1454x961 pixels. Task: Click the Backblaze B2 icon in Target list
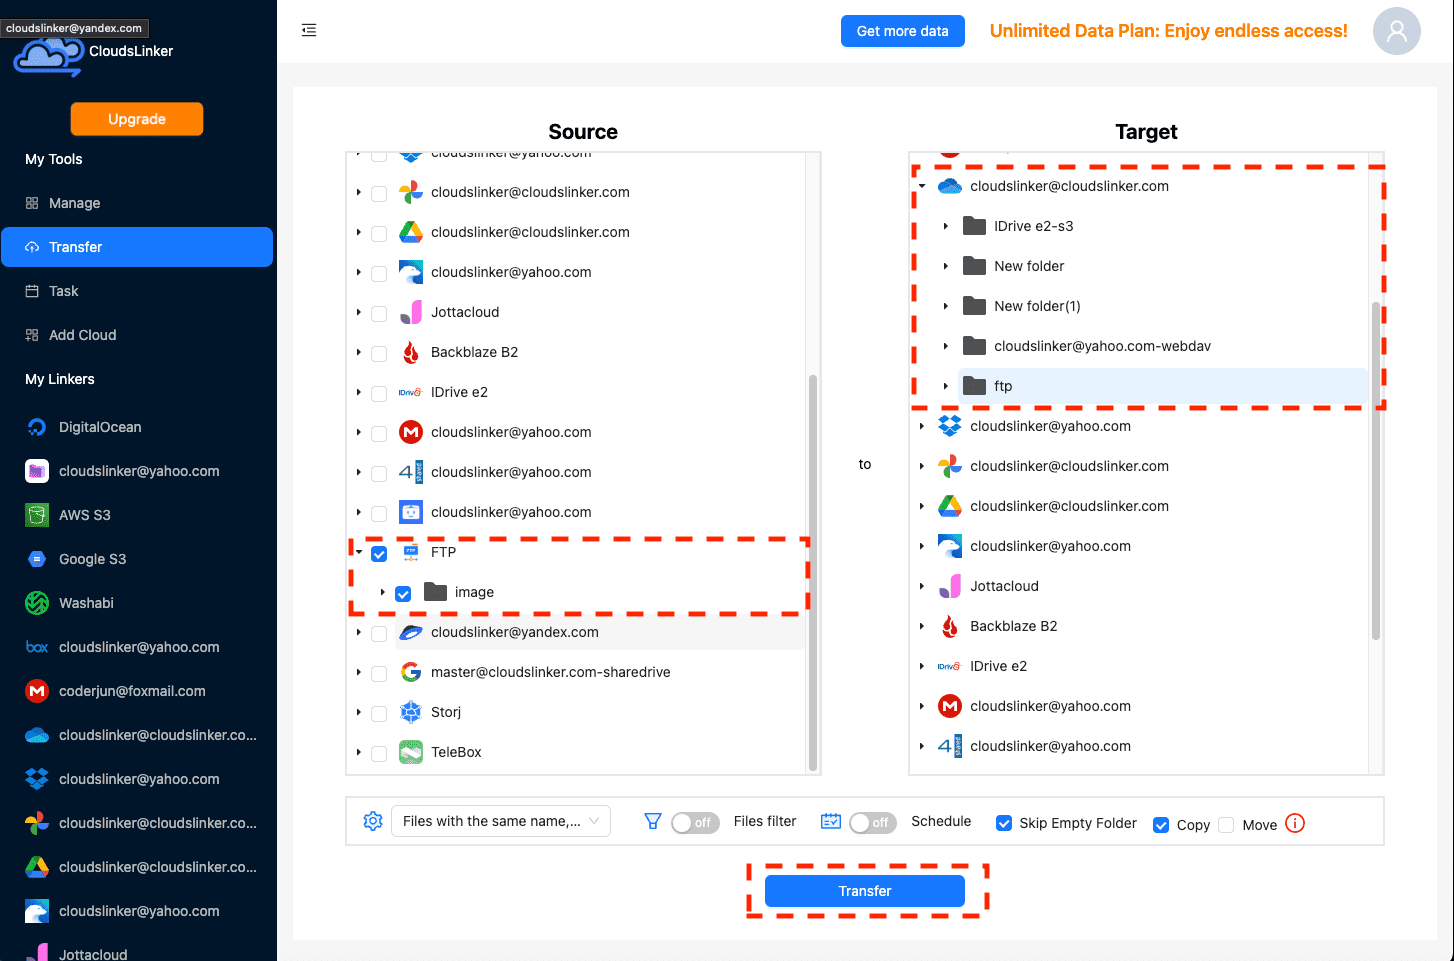coord(950,626)
